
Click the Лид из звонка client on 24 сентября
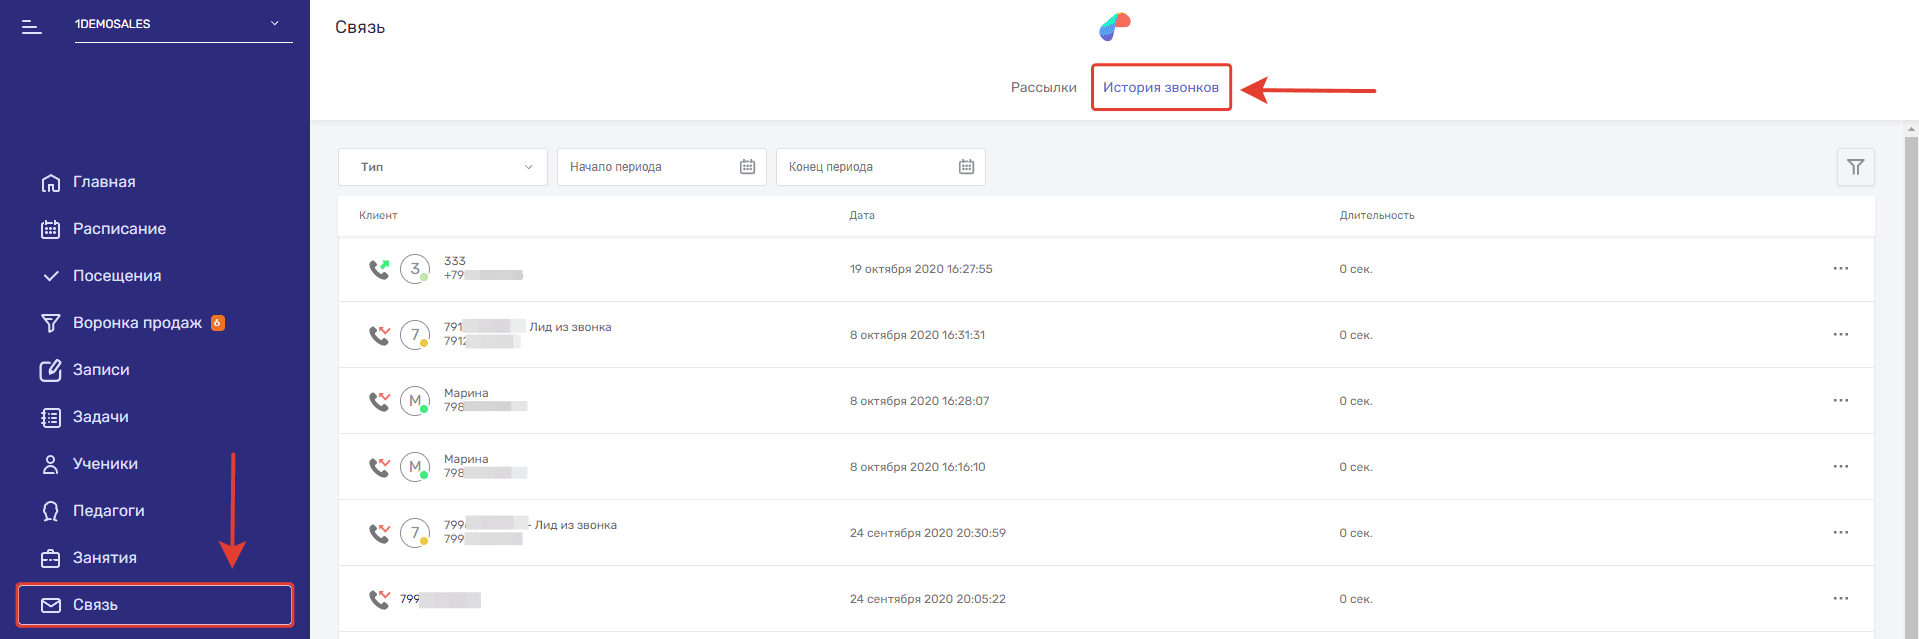575,525
